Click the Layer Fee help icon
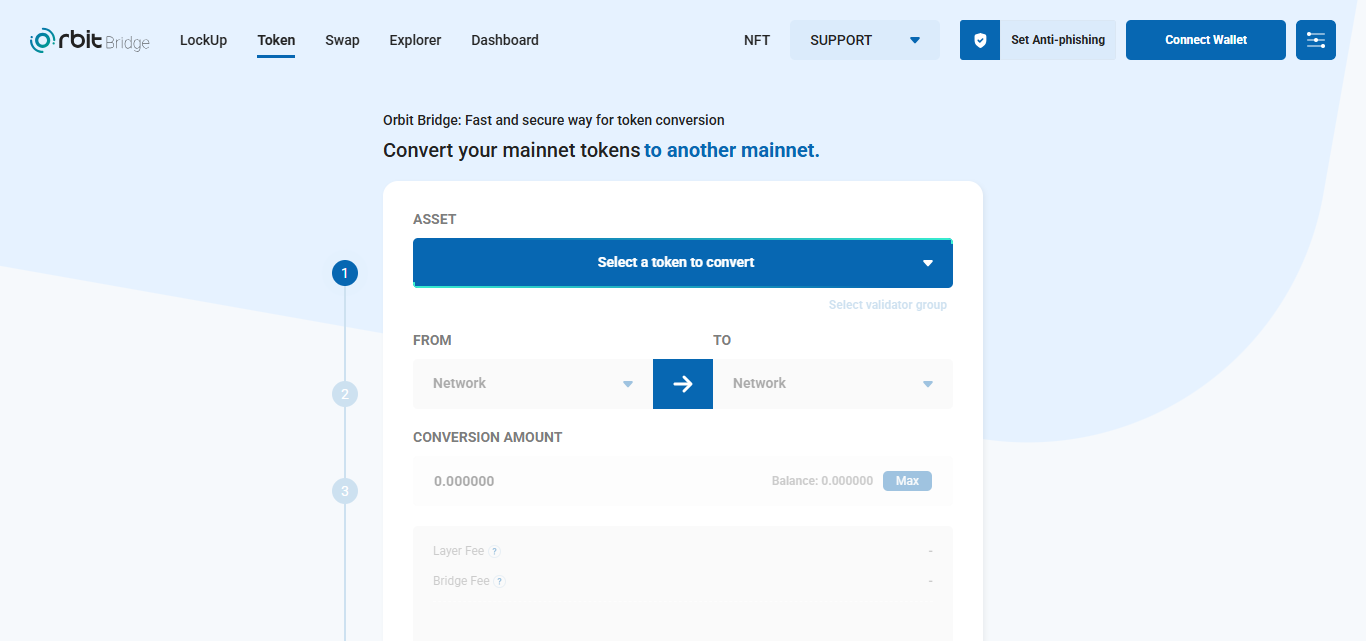The image size is (1366, 641). (494, 551)
